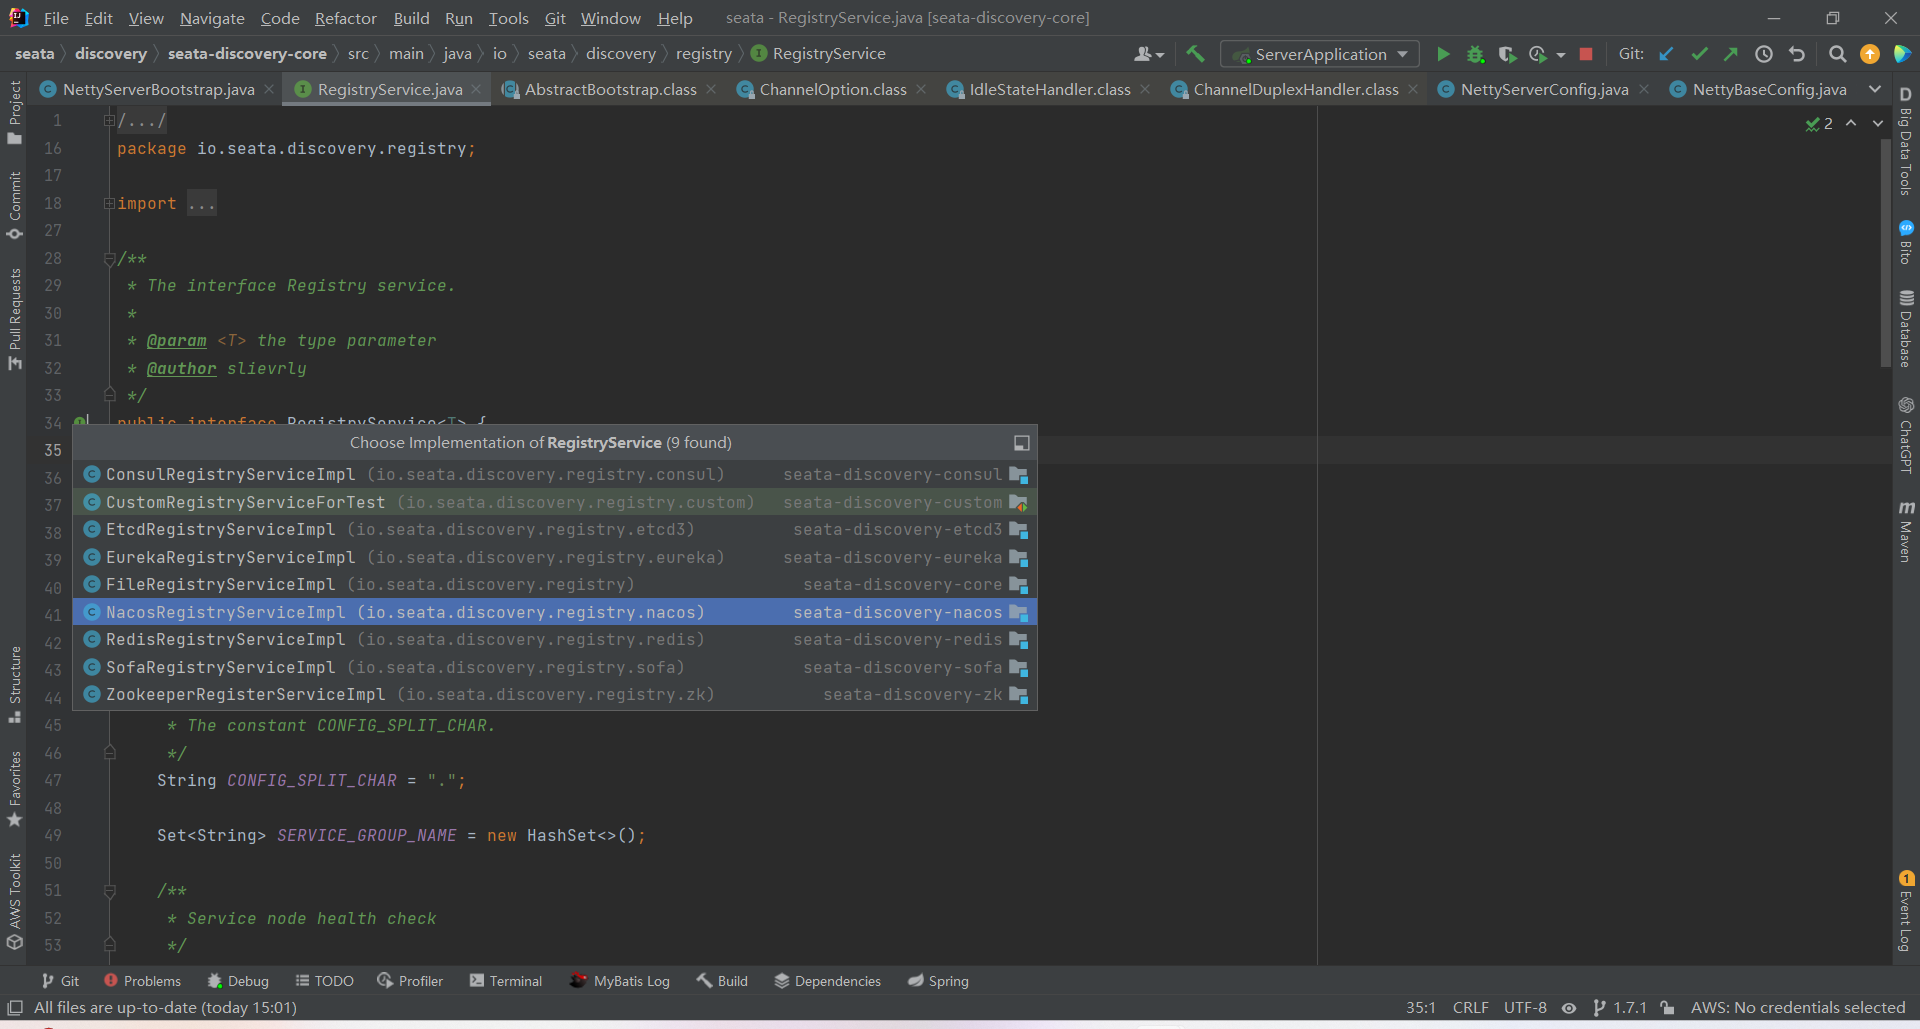This screenshot has height=1029, width=1920.
Task: Open the Favorites tool window
Action: 14,789
